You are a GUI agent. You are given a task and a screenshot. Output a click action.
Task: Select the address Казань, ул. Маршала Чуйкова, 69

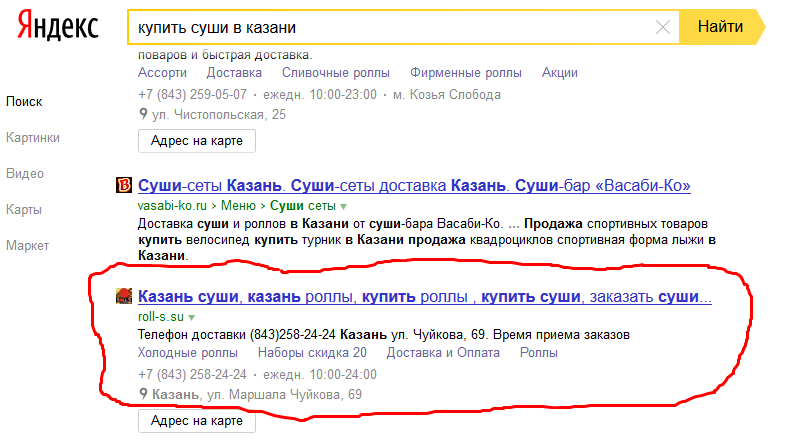coord(257,395)
